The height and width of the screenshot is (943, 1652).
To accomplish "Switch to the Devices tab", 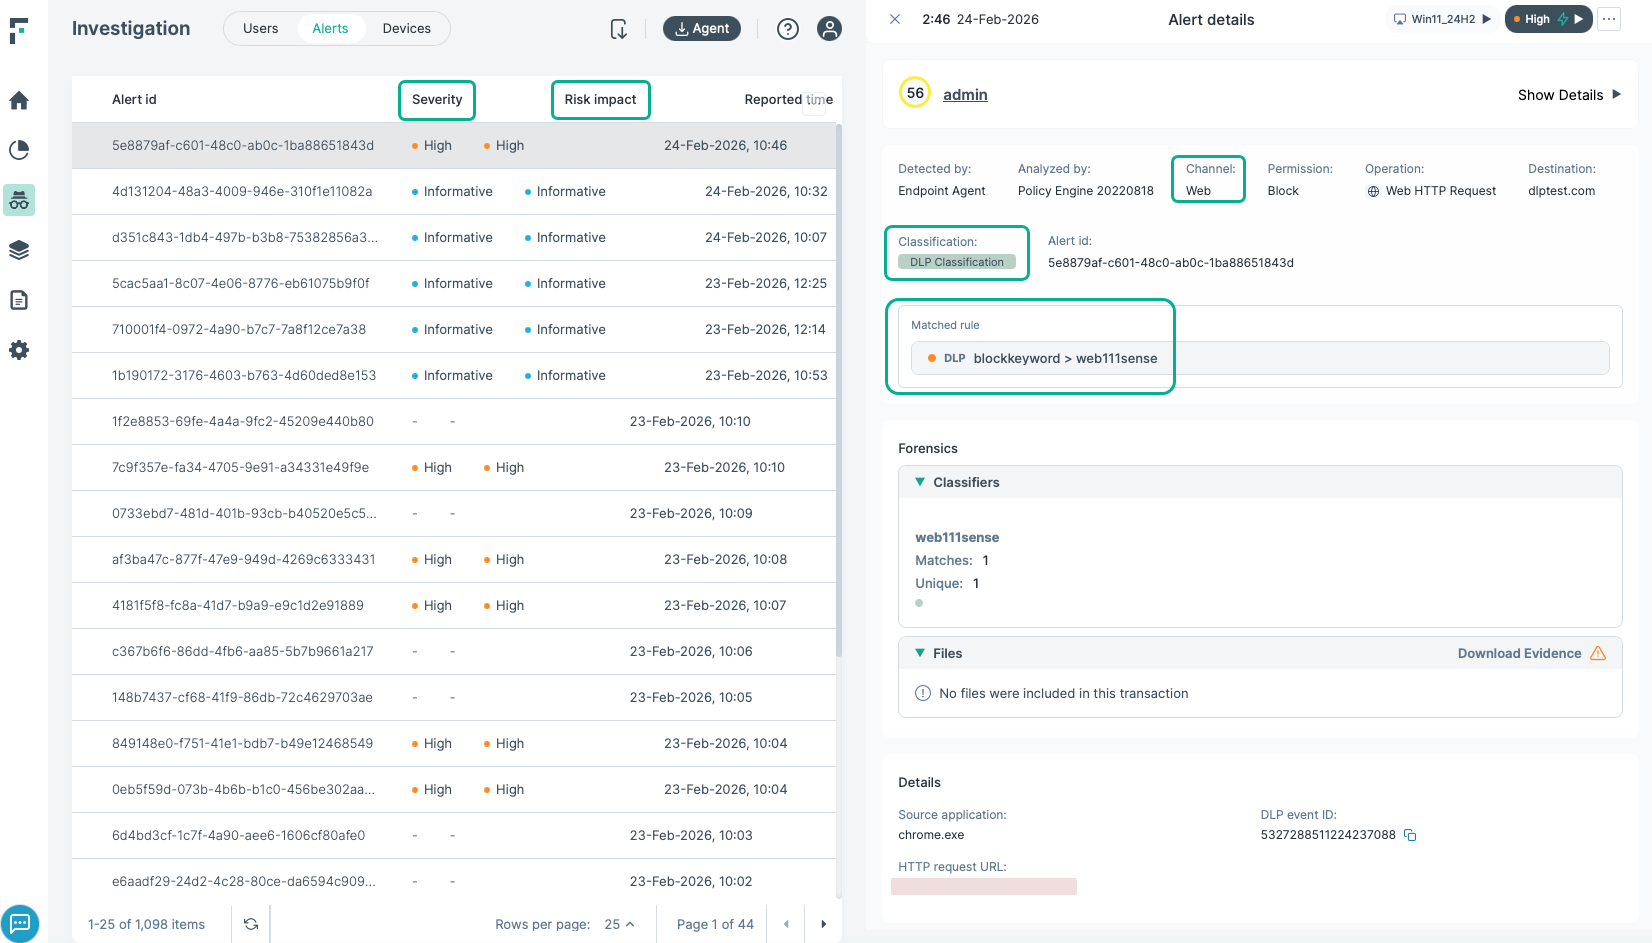I will click(x=406, y=29).
